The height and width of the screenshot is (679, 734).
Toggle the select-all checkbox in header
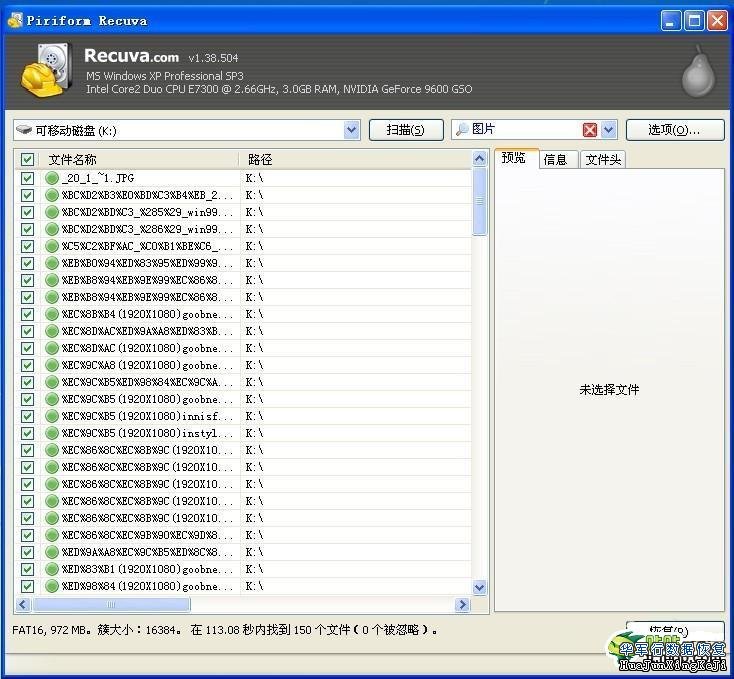27,160
